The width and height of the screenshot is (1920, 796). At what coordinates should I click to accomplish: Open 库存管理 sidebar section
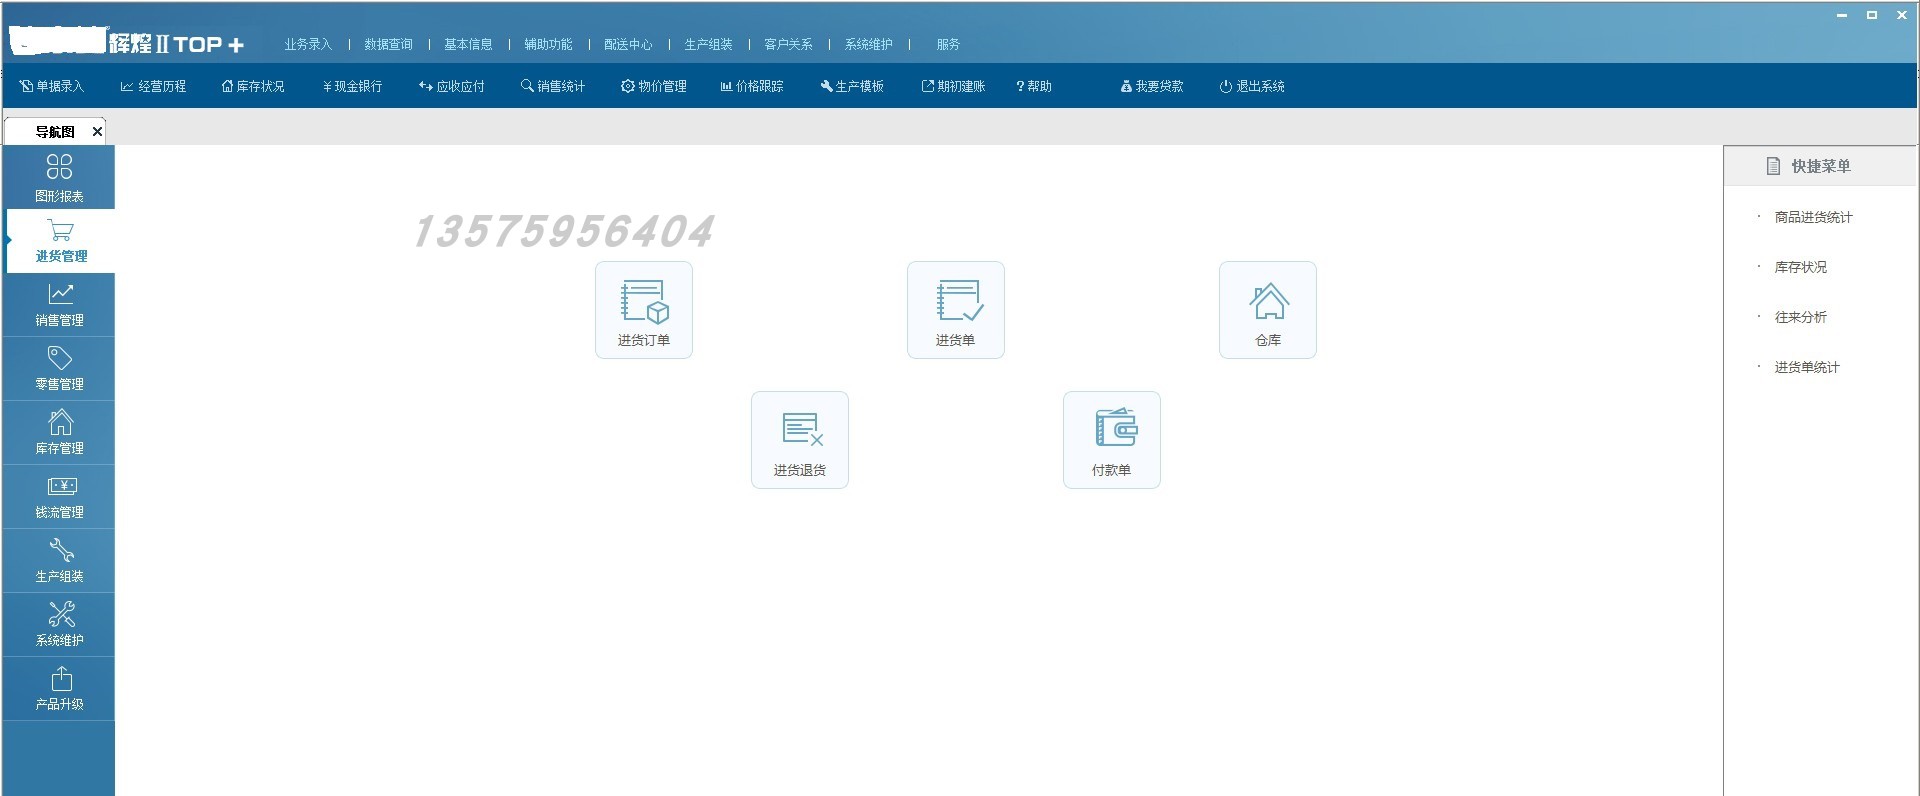(x=59, y=433)
